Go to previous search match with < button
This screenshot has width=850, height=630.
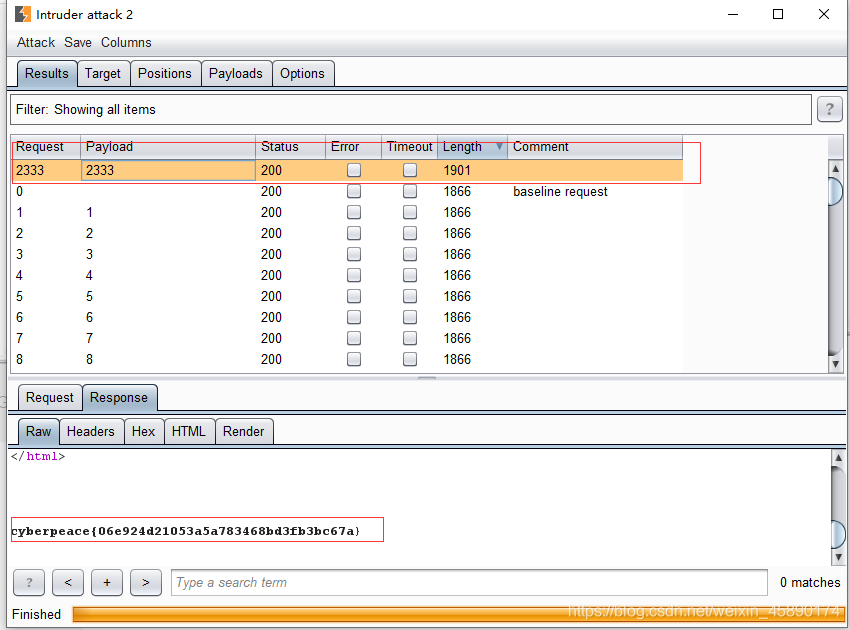point(68,583)
